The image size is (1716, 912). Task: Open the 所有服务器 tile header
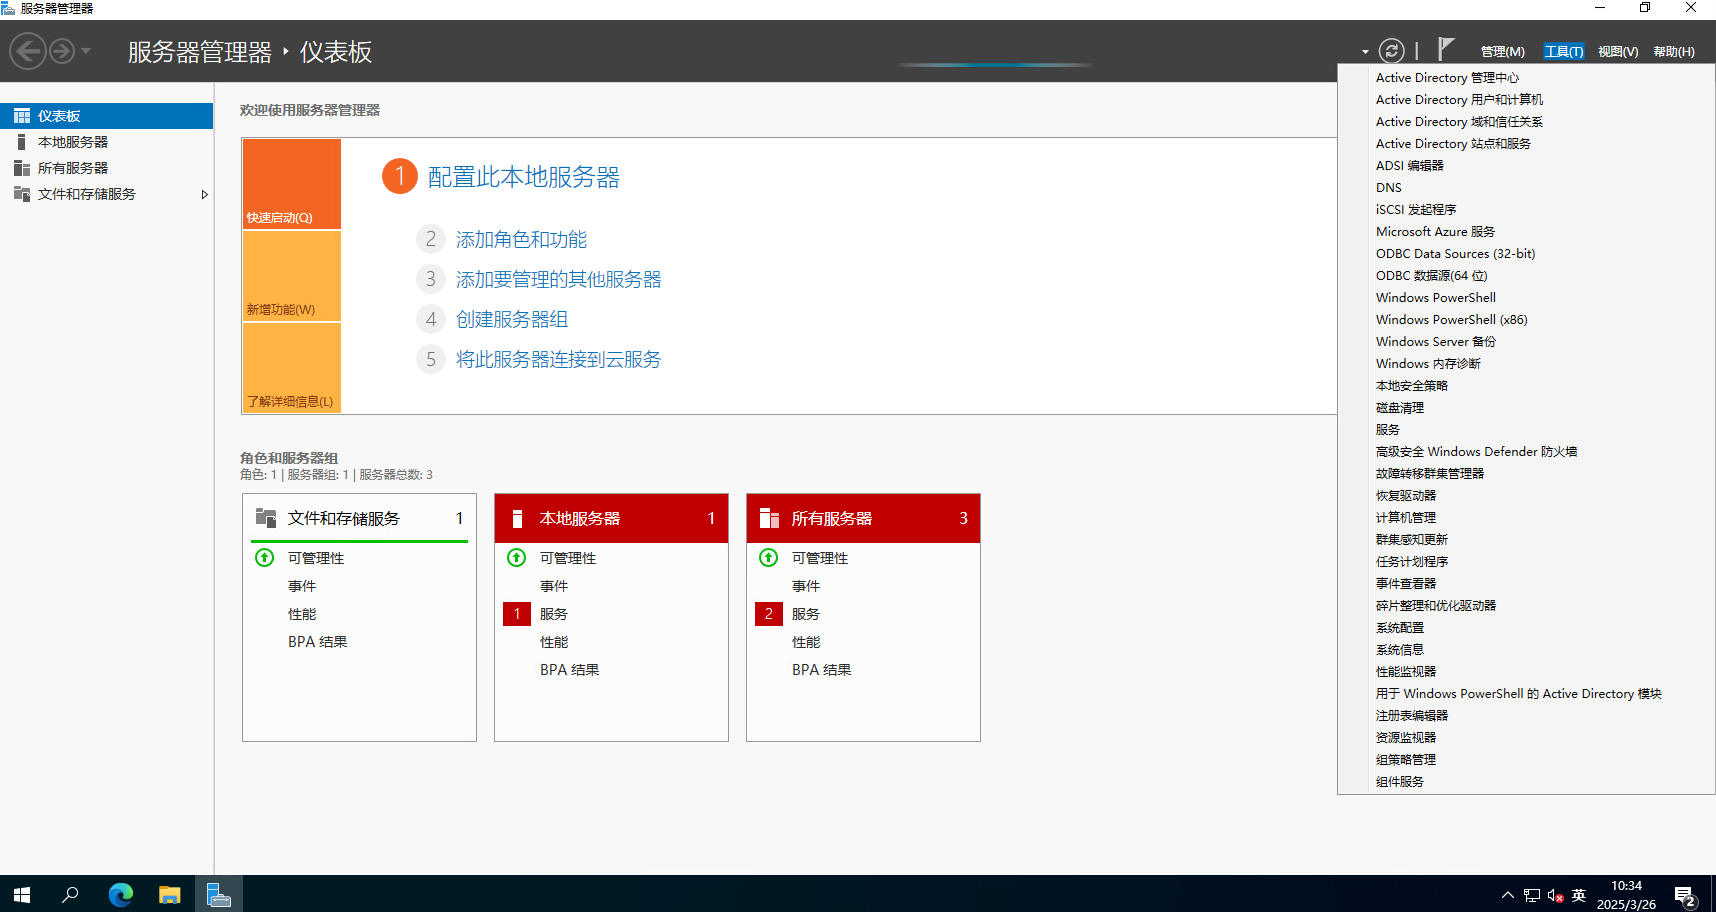point(863,518)
